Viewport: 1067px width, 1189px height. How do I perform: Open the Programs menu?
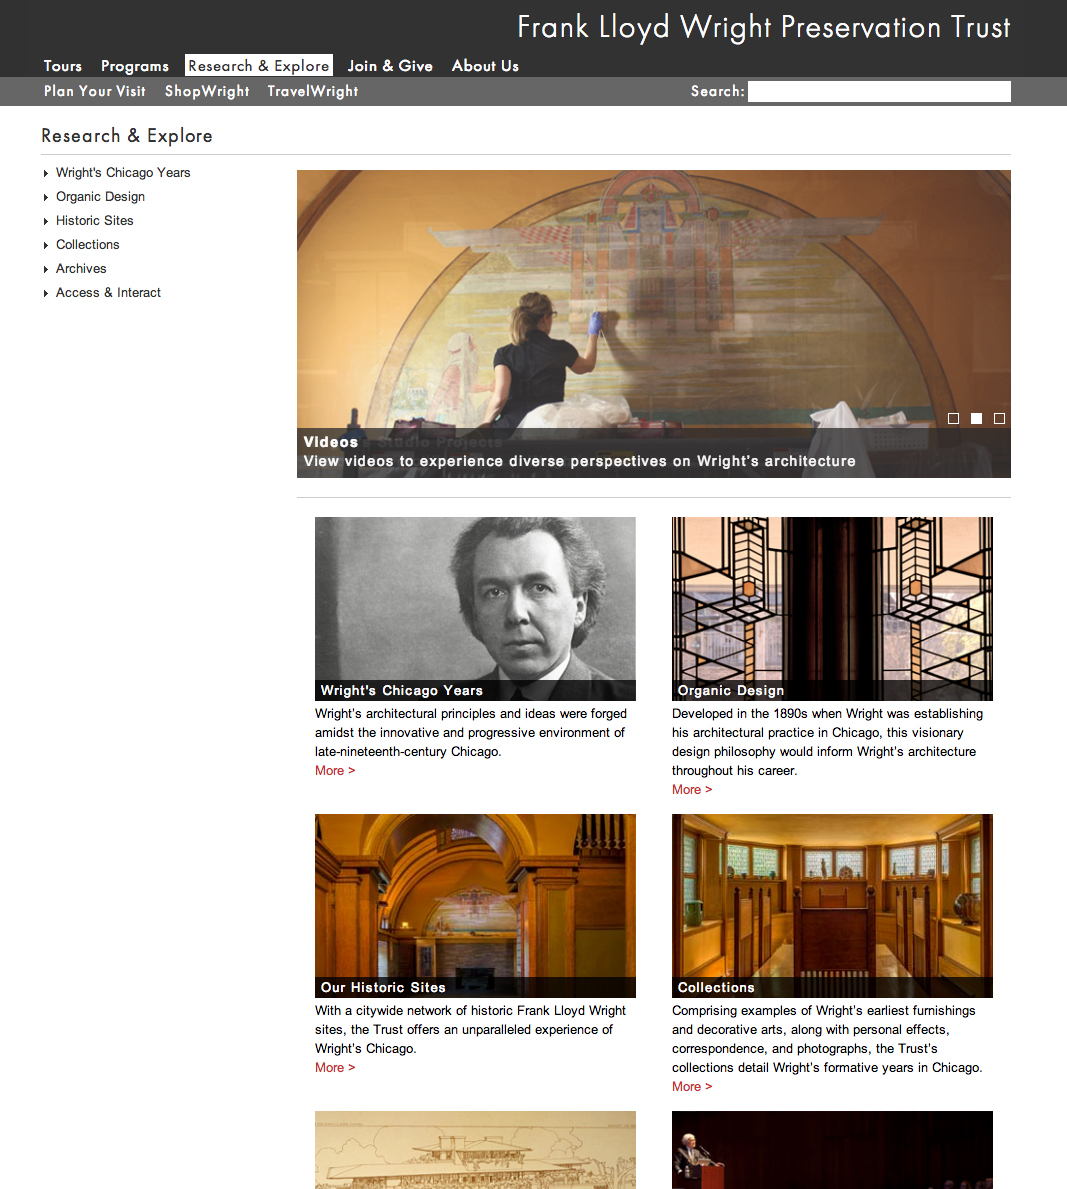point(135,66)
